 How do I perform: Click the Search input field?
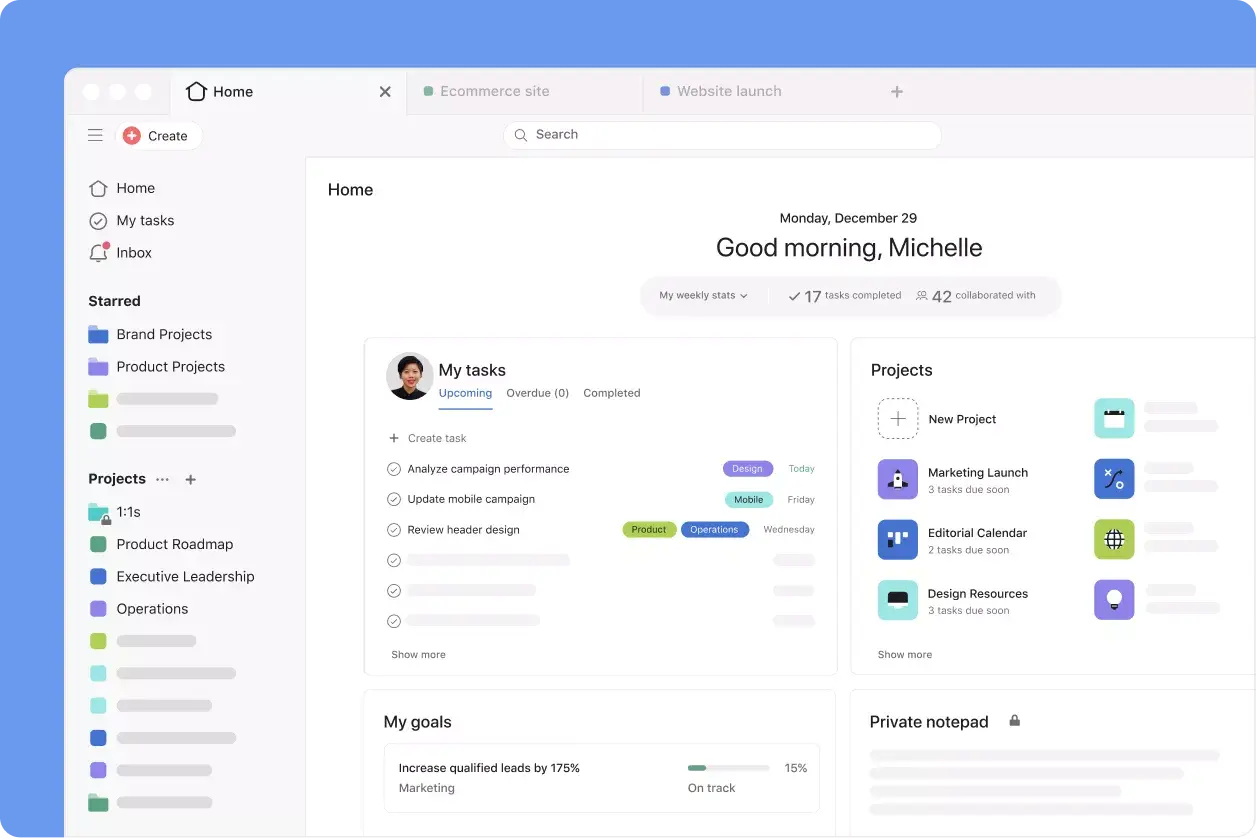point(722,135)
